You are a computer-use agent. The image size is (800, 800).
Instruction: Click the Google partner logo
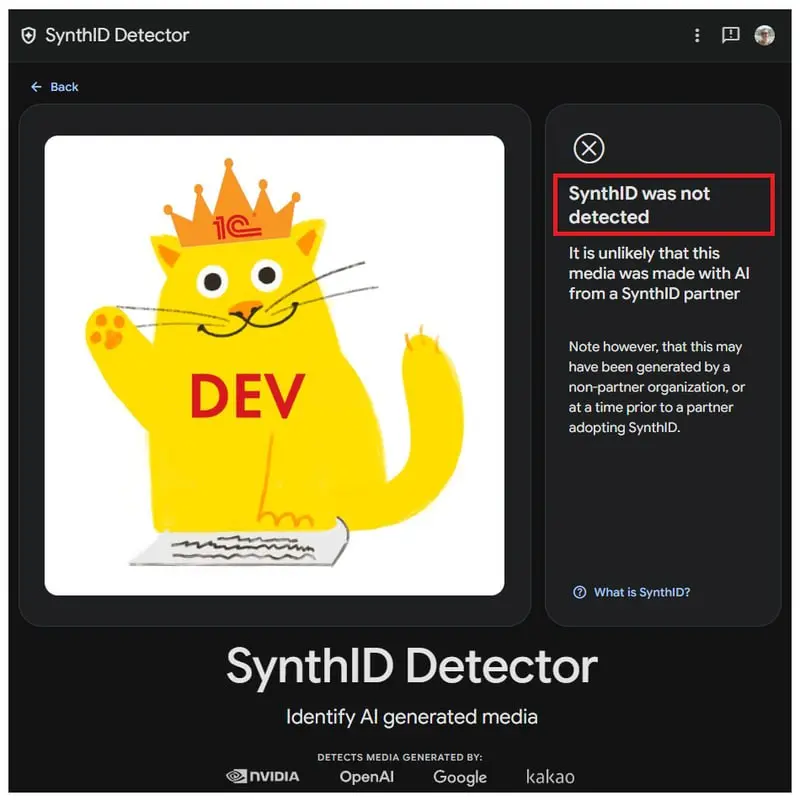(x=460, y=777)
